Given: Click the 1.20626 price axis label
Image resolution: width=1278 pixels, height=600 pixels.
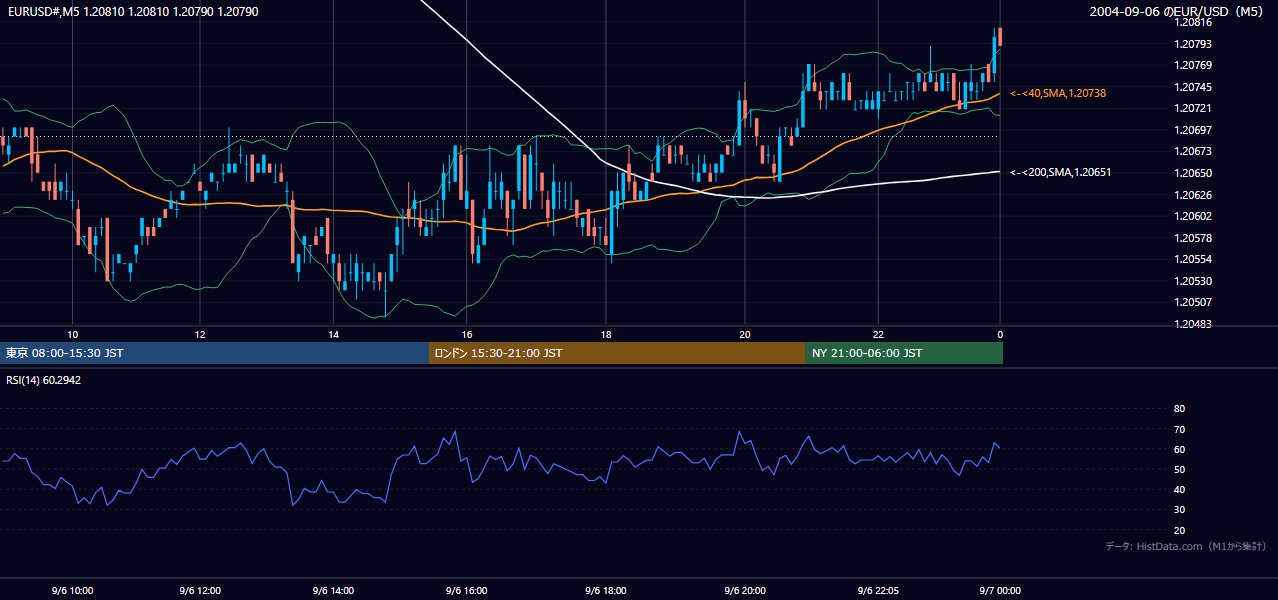Looking at the screenshot, I should (1192, 195).
